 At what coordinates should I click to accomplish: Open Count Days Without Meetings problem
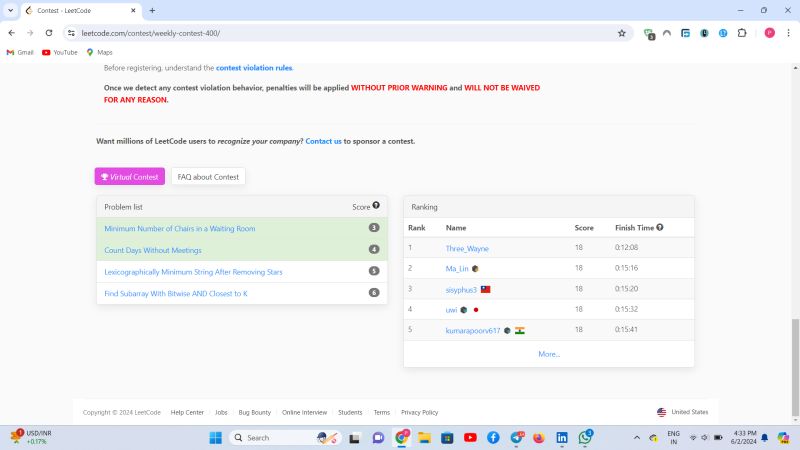[x=153, y=251]
